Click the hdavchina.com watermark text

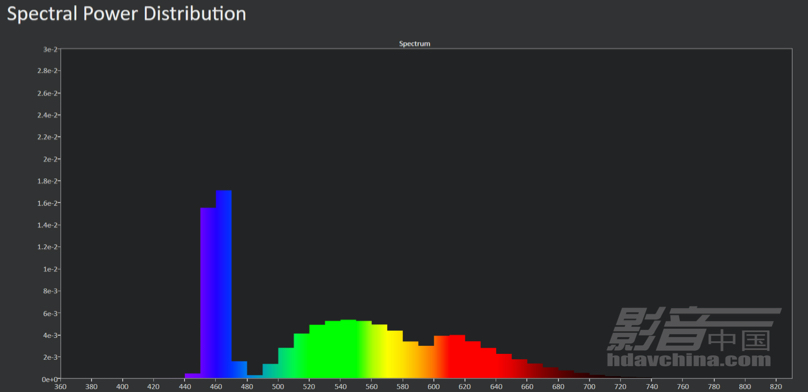tap(689, 359)
